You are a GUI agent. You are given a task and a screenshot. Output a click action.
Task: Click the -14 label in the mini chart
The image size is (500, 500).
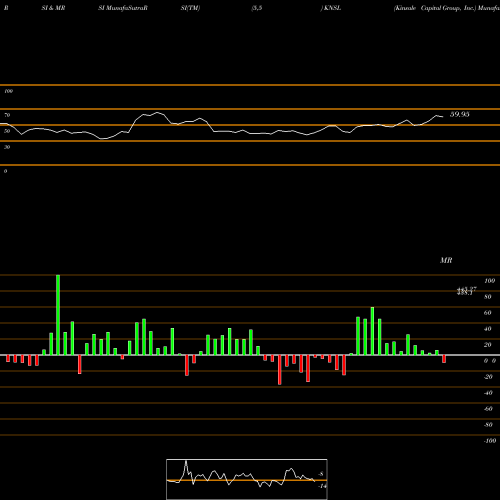click(x=322, y=486)
